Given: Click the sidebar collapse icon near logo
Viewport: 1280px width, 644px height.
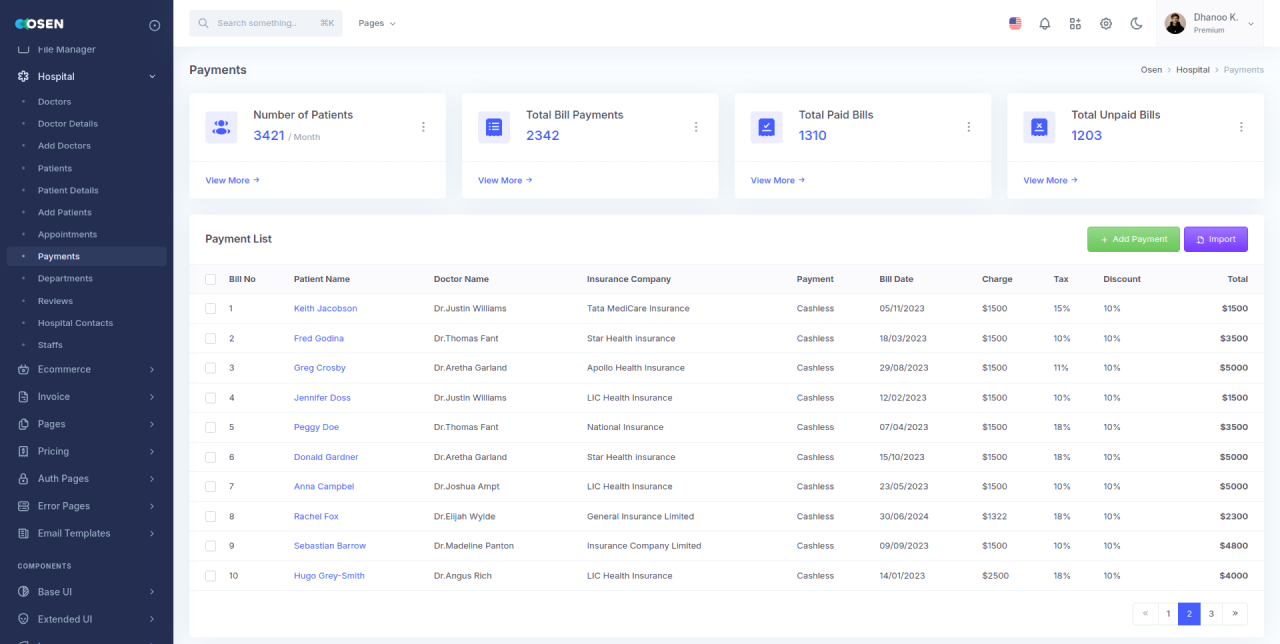Looking at the screenshot, I should click(154, 25).
